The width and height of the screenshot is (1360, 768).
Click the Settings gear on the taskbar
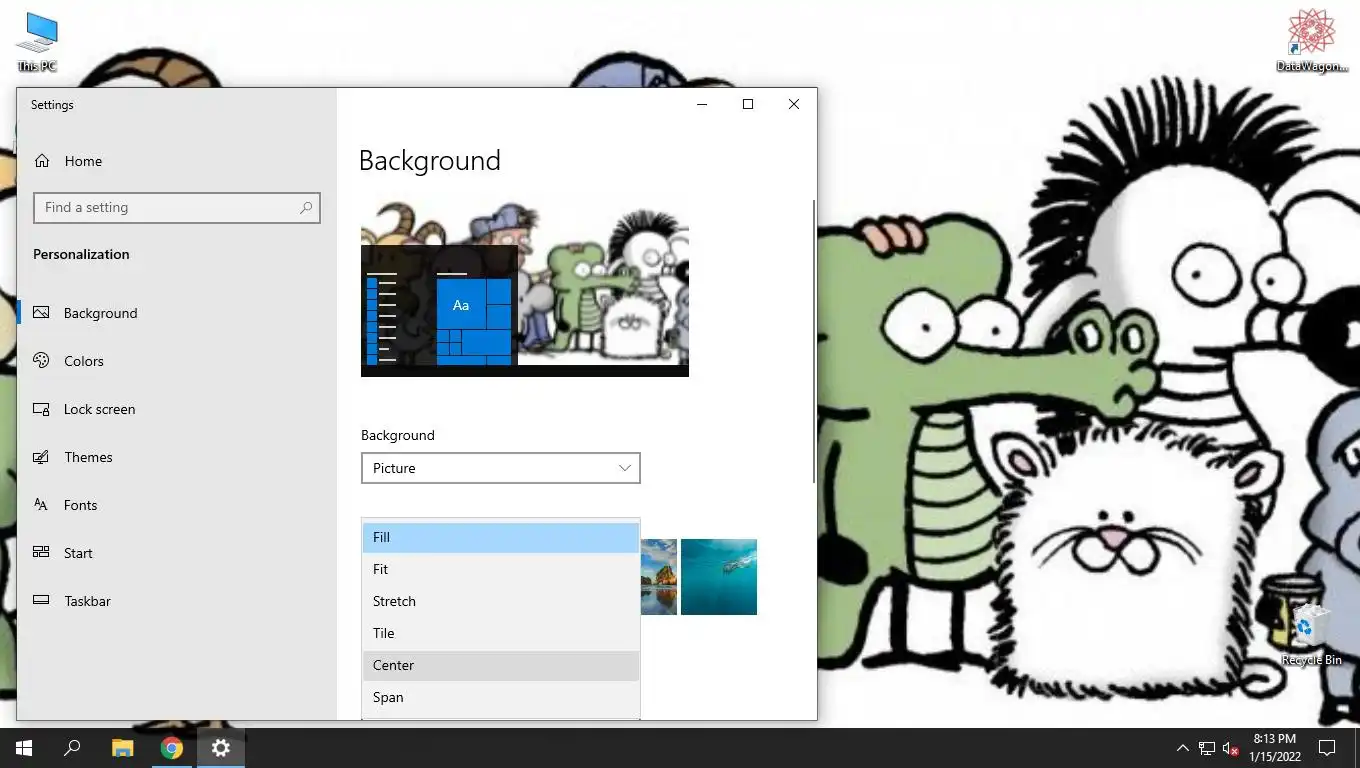click(x=221, y=748)
